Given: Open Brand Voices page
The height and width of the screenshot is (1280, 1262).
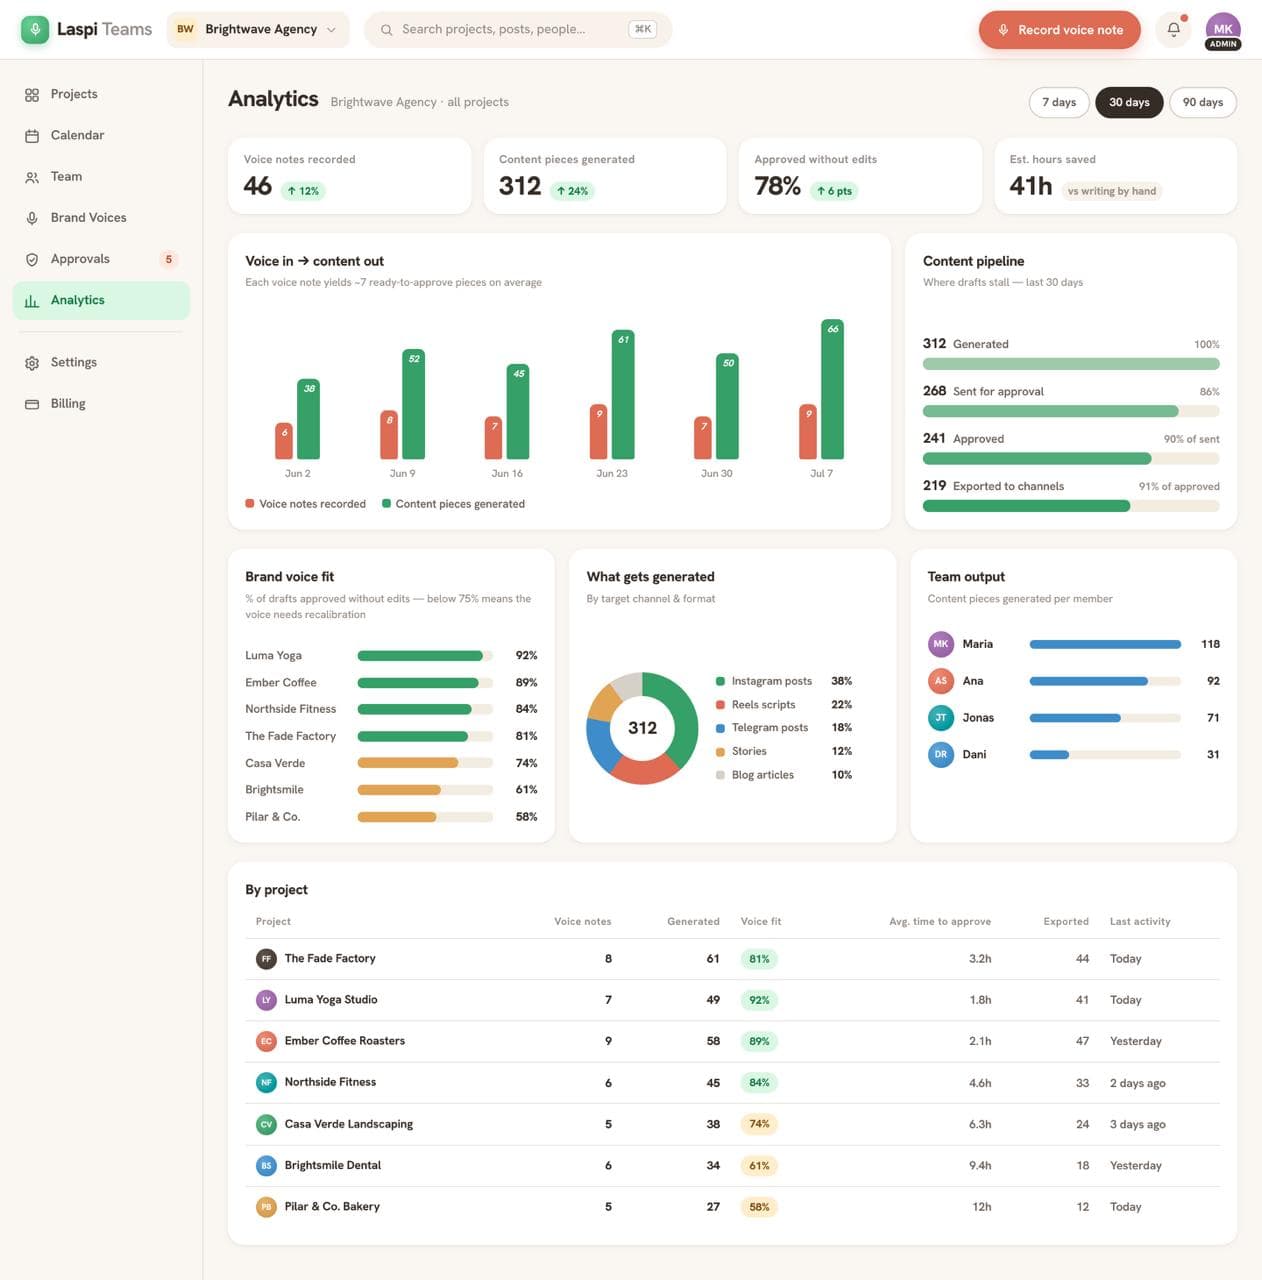Looking at the screenshot, I should point(101,217).
